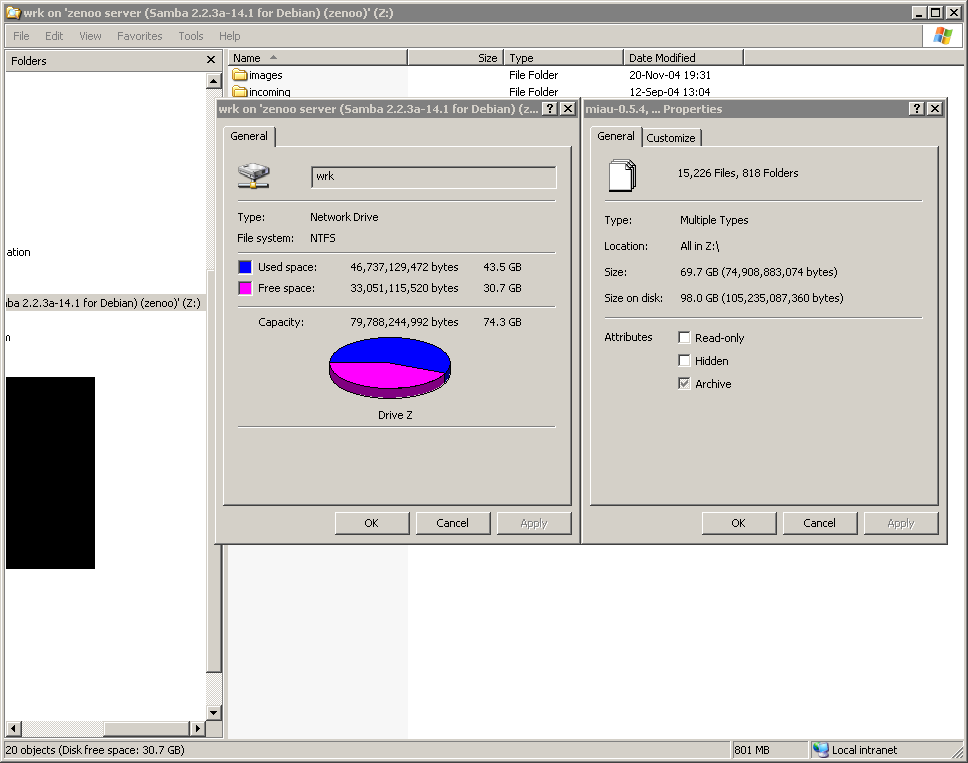Click the multiple files icon
Screen dimensions: 968x763
pos(621,175)
